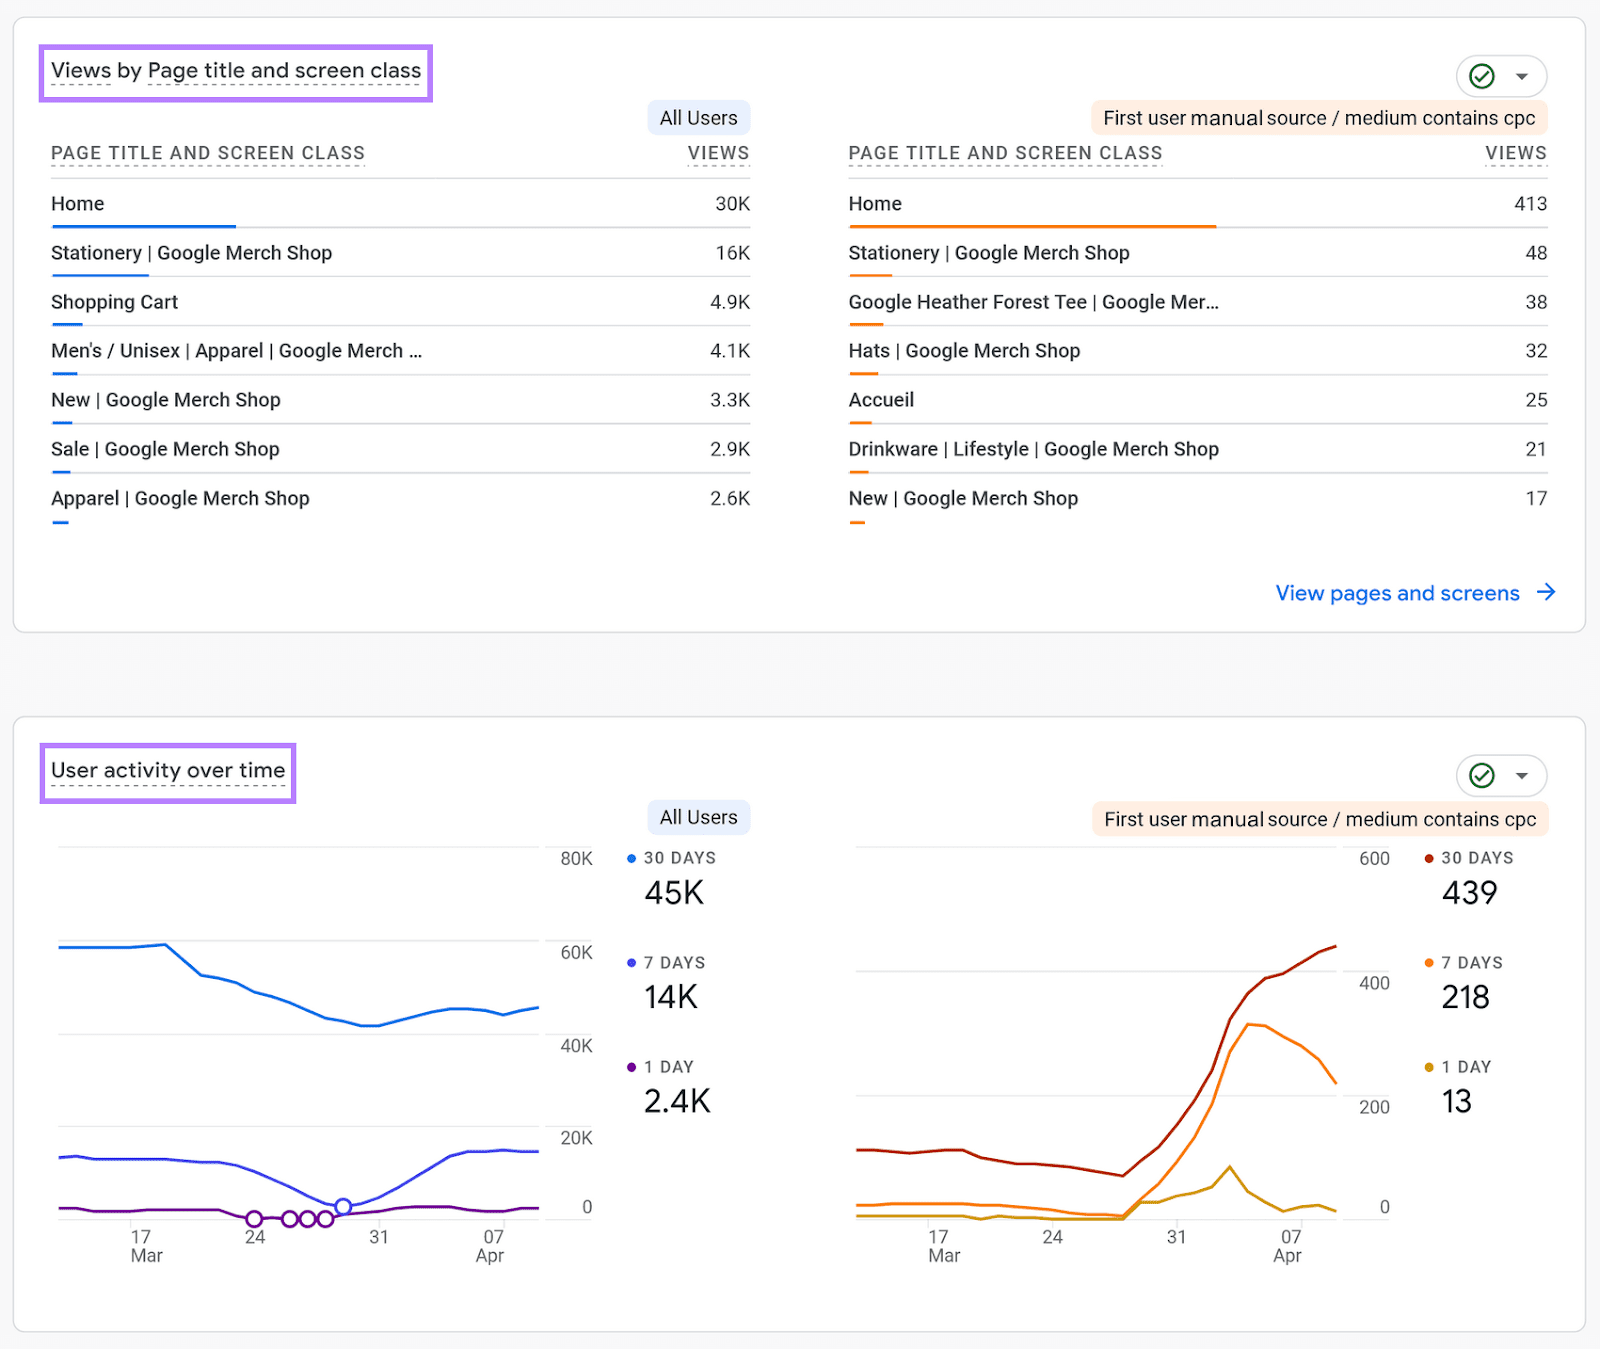Click User activity over time title
Viewport: 1600px width, 1349px height.
tap(168, 771)
